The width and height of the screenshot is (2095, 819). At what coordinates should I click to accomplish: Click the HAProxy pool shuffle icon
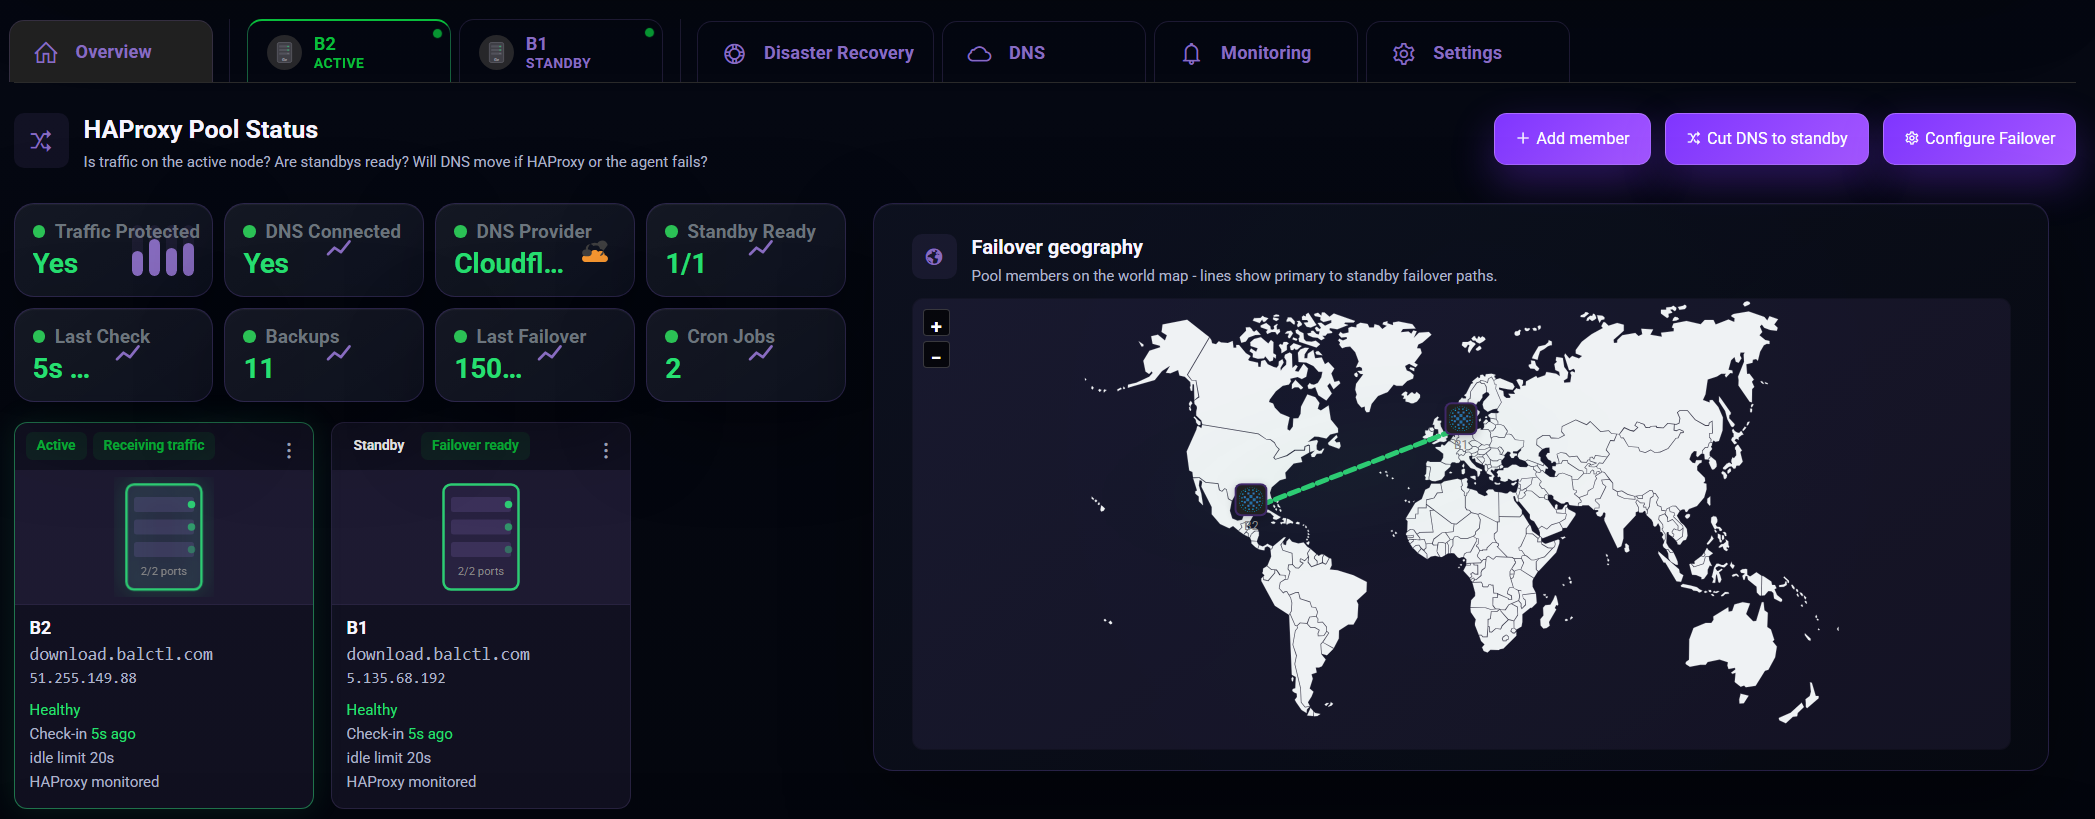41,141
